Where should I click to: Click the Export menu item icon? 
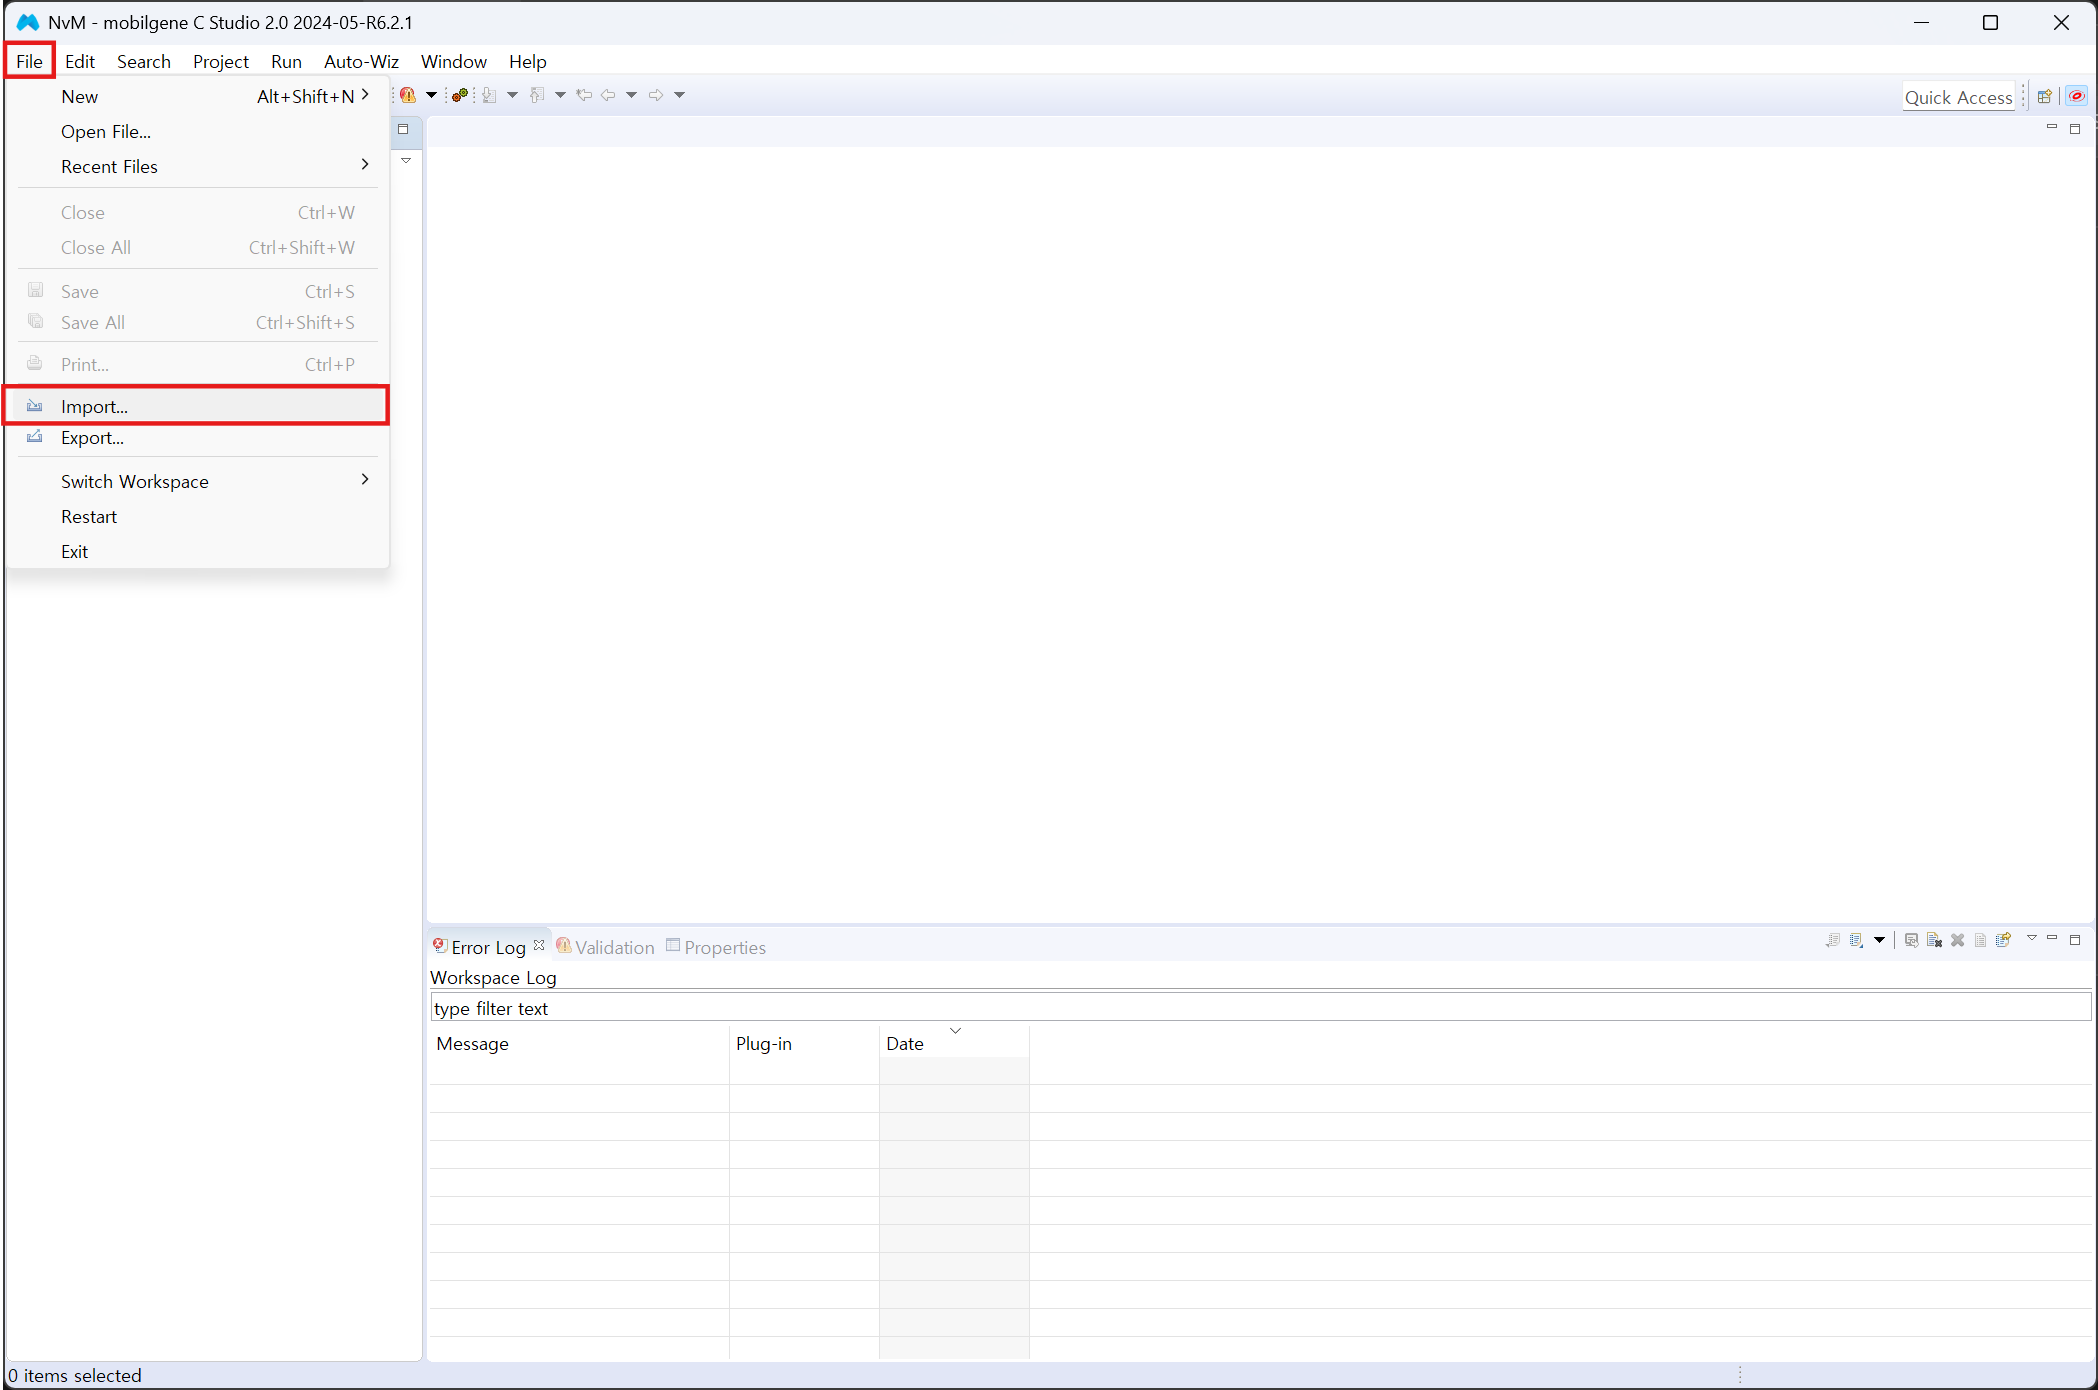[x=35, y=437]
